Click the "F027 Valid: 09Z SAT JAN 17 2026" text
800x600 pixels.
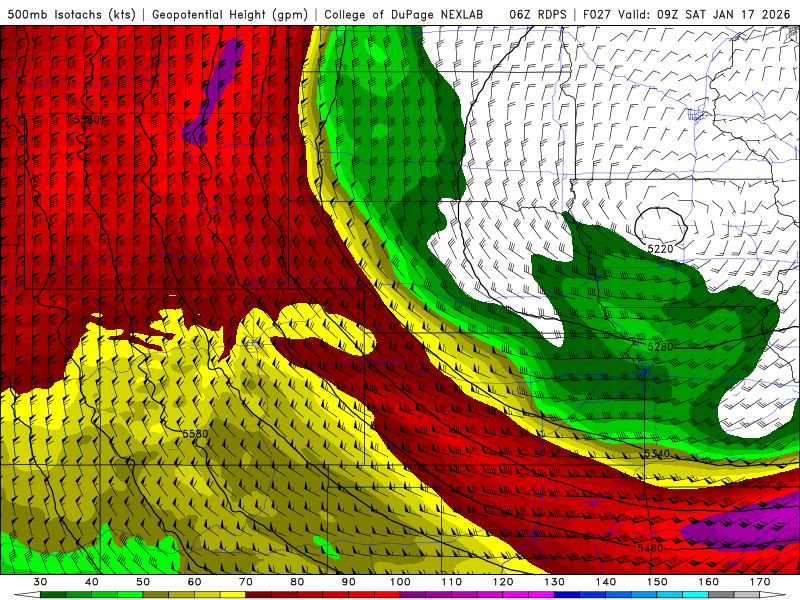686,14
